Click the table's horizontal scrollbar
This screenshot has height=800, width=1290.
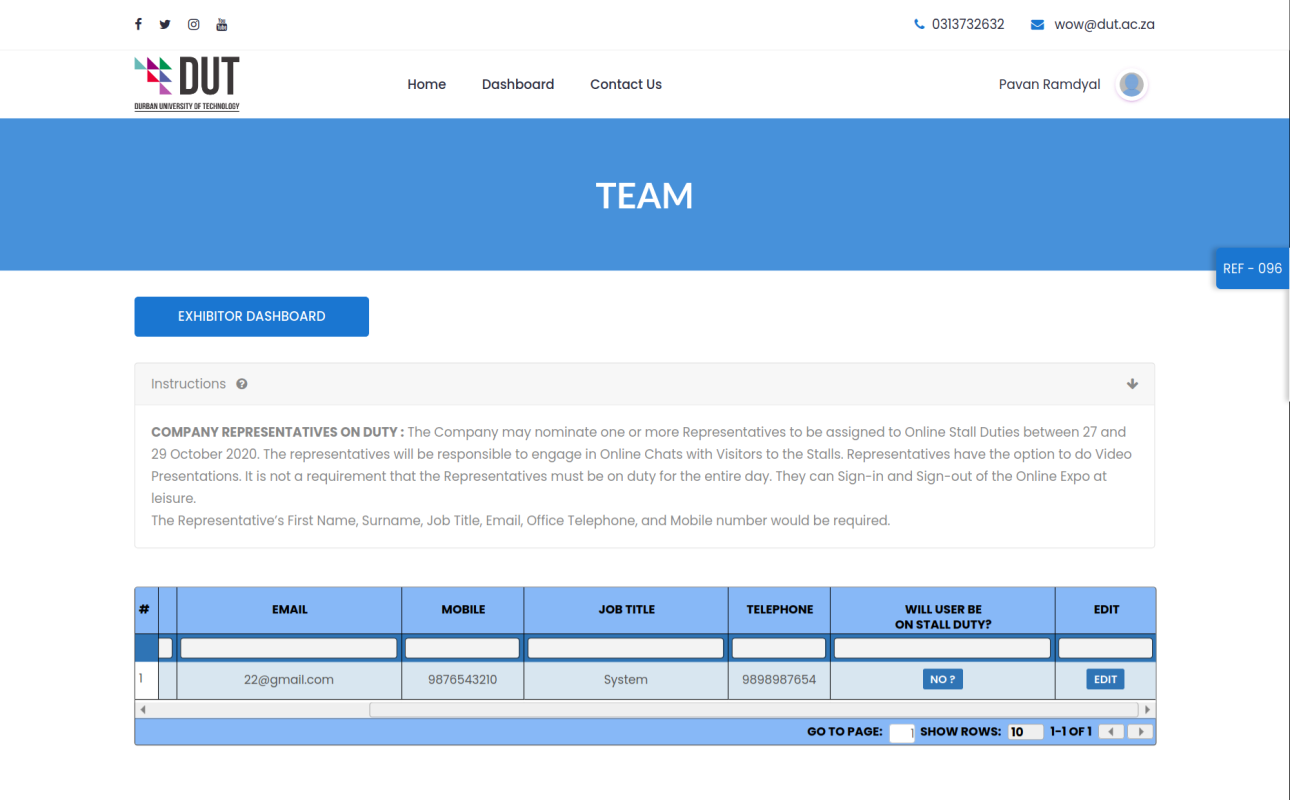pyautogui.click(x=752, y=709)
